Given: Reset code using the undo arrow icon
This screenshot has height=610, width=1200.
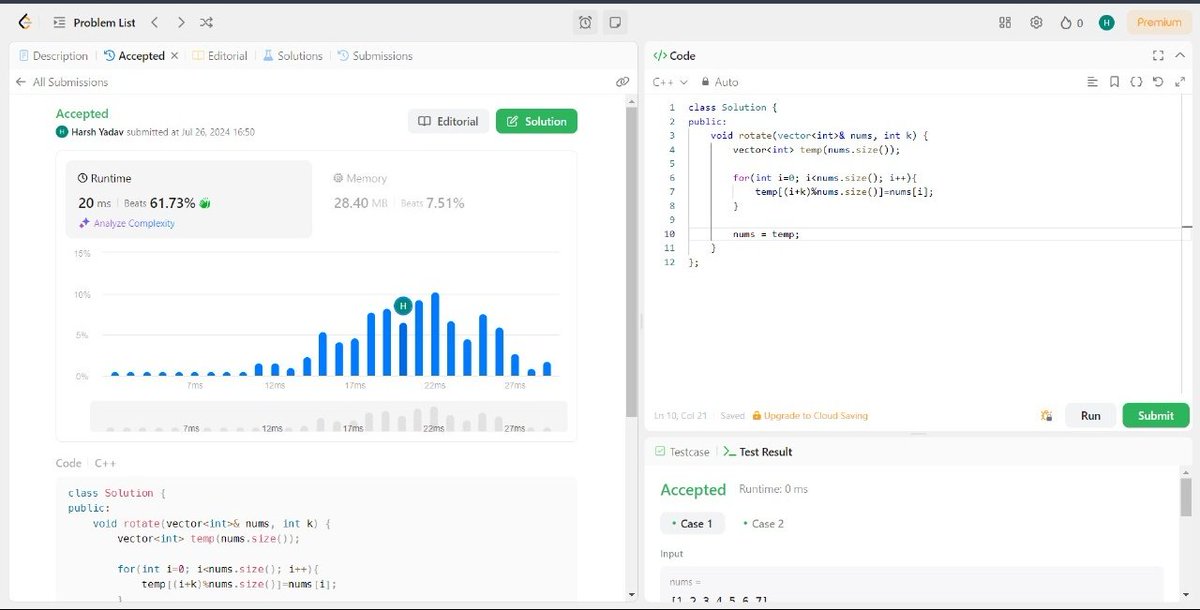Looking at the screenshot, I should click(1158, 82).
